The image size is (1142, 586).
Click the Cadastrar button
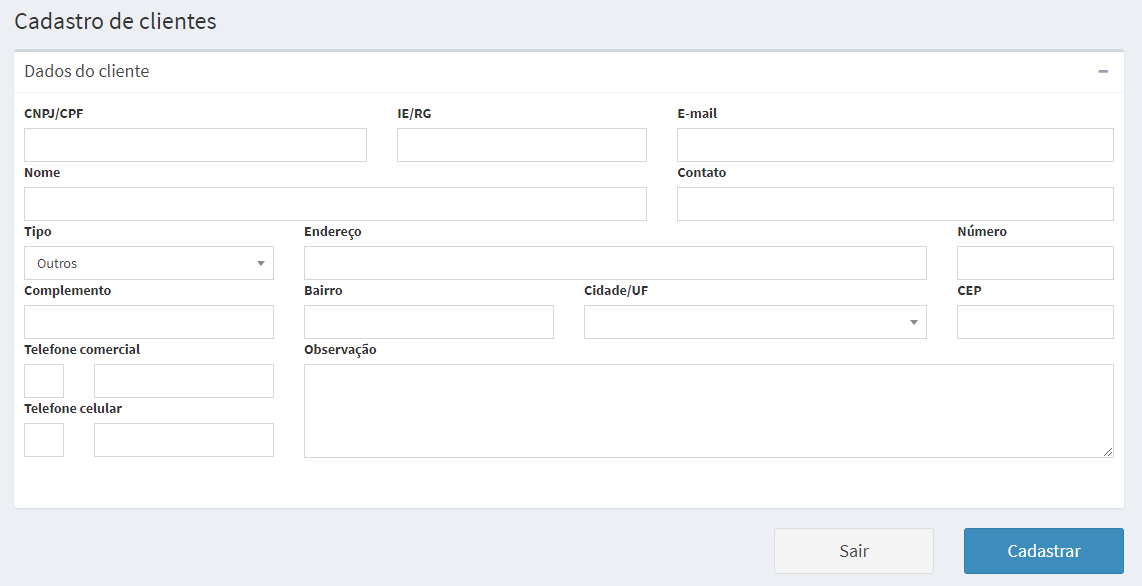[1043, 551]
